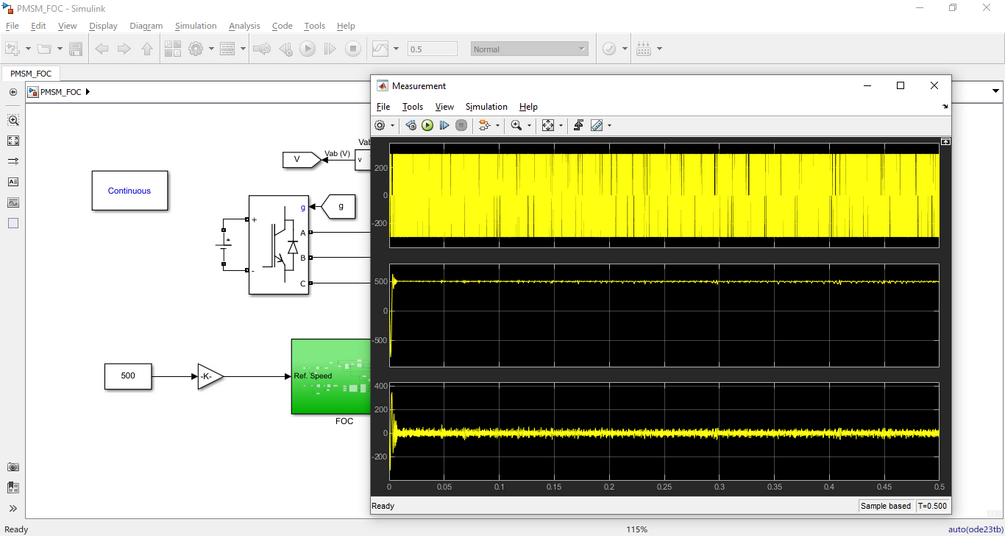Expand the Model Explorer dropdown arrow

point(243,49)
